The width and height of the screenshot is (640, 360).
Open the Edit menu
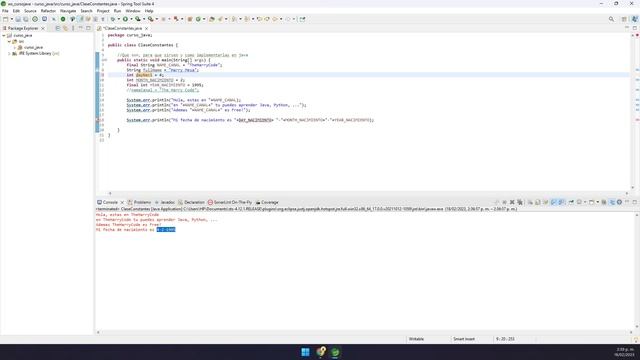click(x=16, y=11)
